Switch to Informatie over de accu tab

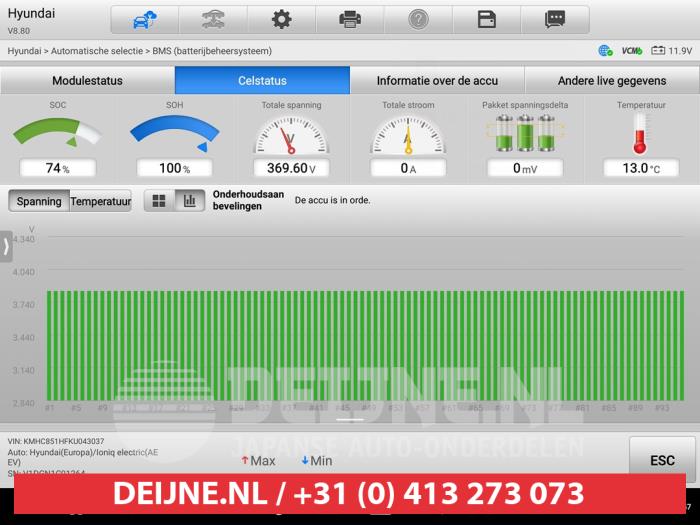437,81
